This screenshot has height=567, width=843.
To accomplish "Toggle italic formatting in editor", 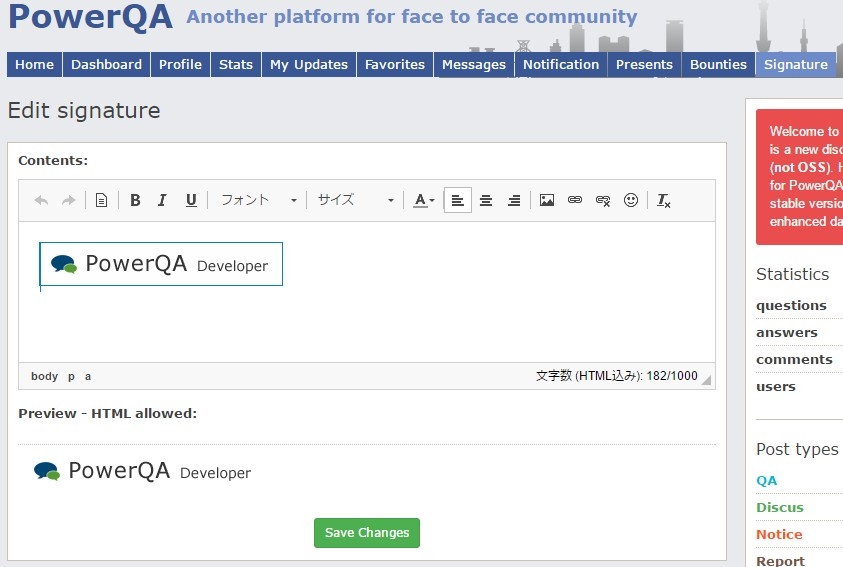I will coord(162,200).
